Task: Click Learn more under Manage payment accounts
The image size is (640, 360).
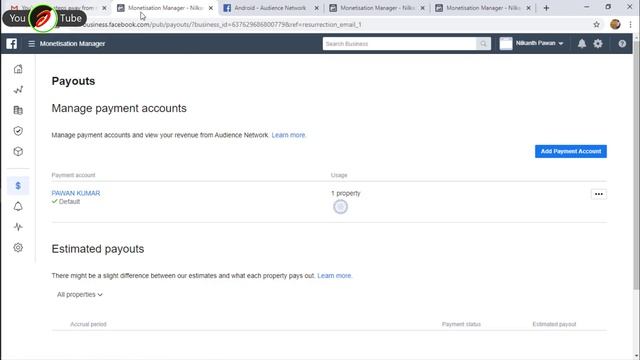Action: [x=289, y=135]
